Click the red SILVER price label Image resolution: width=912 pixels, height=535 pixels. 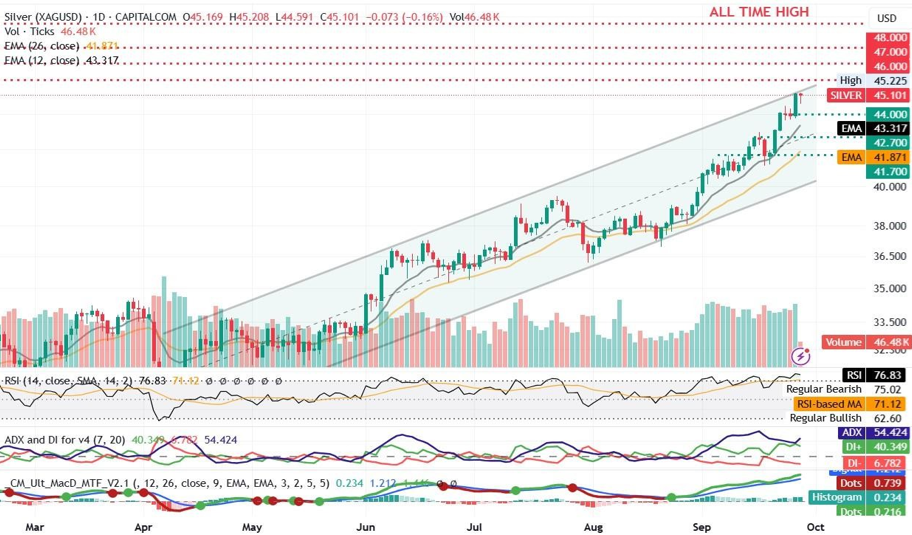click(x=845, y=95)
